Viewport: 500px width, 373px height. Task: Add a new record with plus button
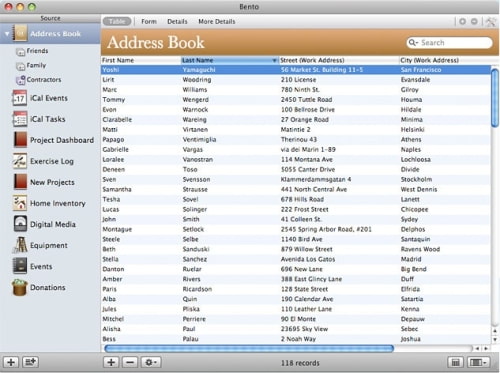coord(111,362)
